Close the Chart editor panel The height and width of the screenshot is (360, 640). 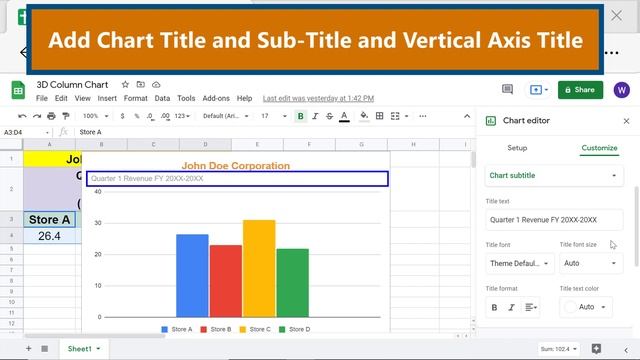[626, 121]
